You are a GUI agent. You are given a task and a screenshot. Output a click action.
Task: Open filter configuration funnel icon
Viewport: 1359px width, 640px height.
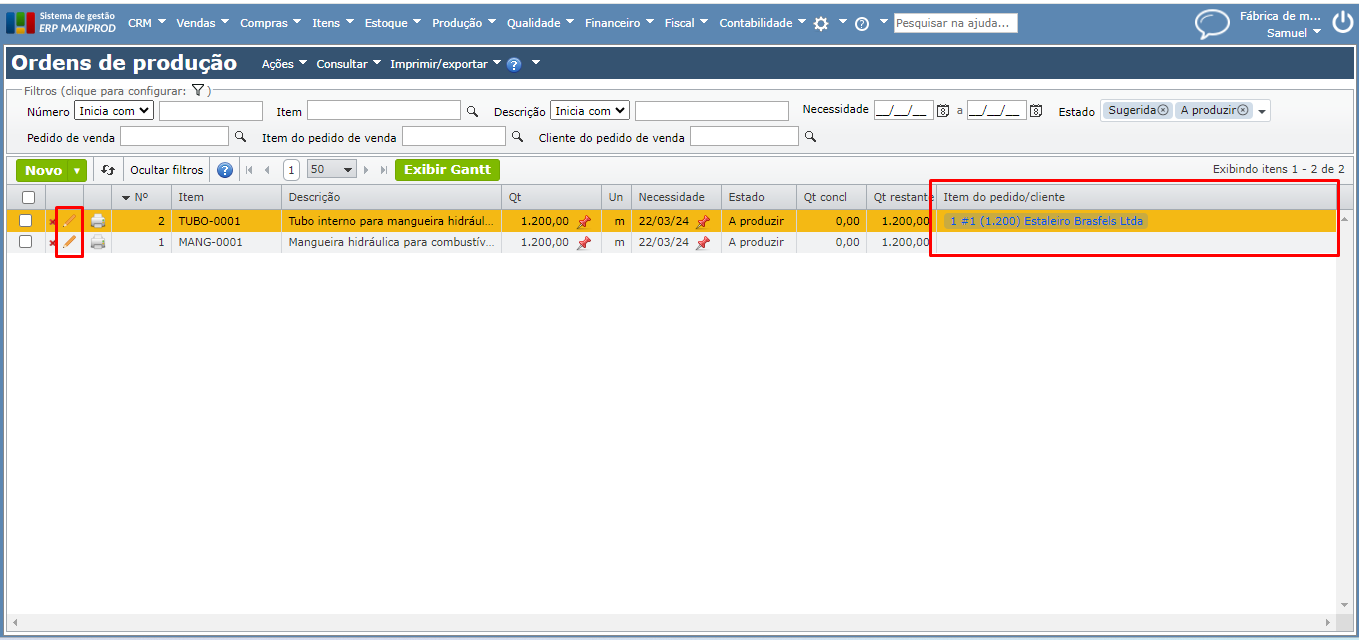click(198, 90)
